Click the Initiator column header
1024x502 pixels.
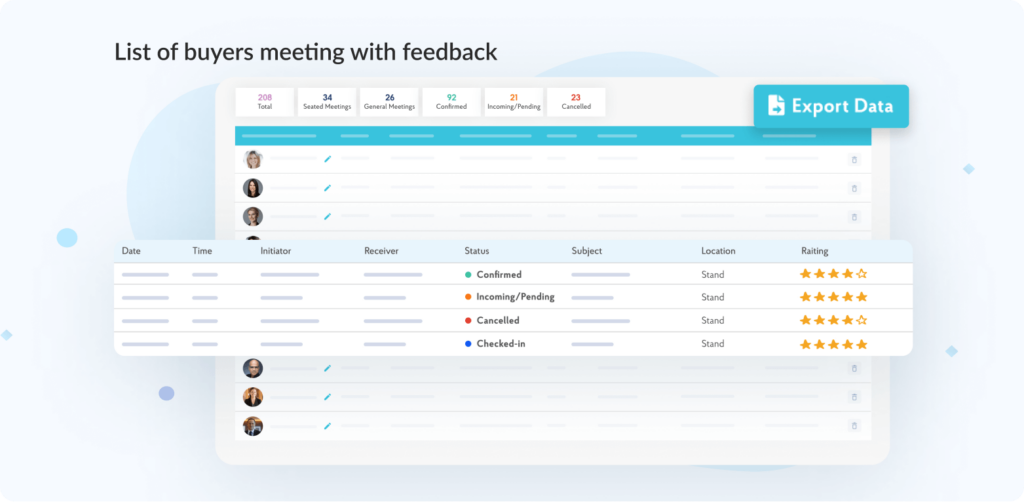pos(276,251)
